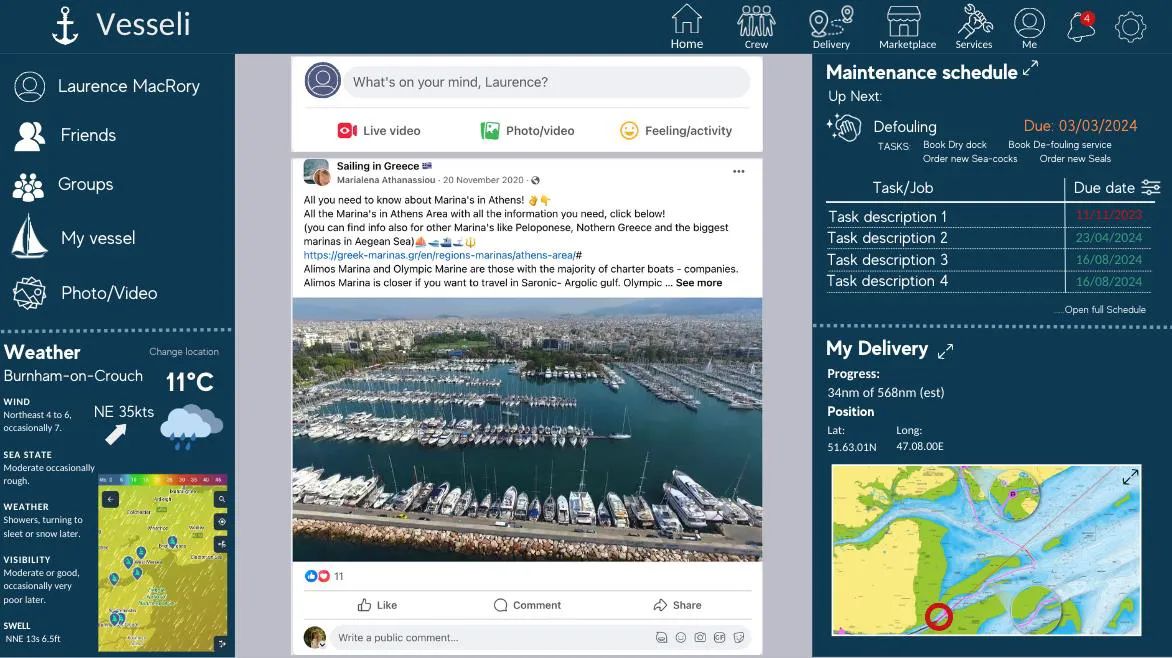Open the settings gear
This screenshot has width=1172, height=658.
tap(1130, 26)
